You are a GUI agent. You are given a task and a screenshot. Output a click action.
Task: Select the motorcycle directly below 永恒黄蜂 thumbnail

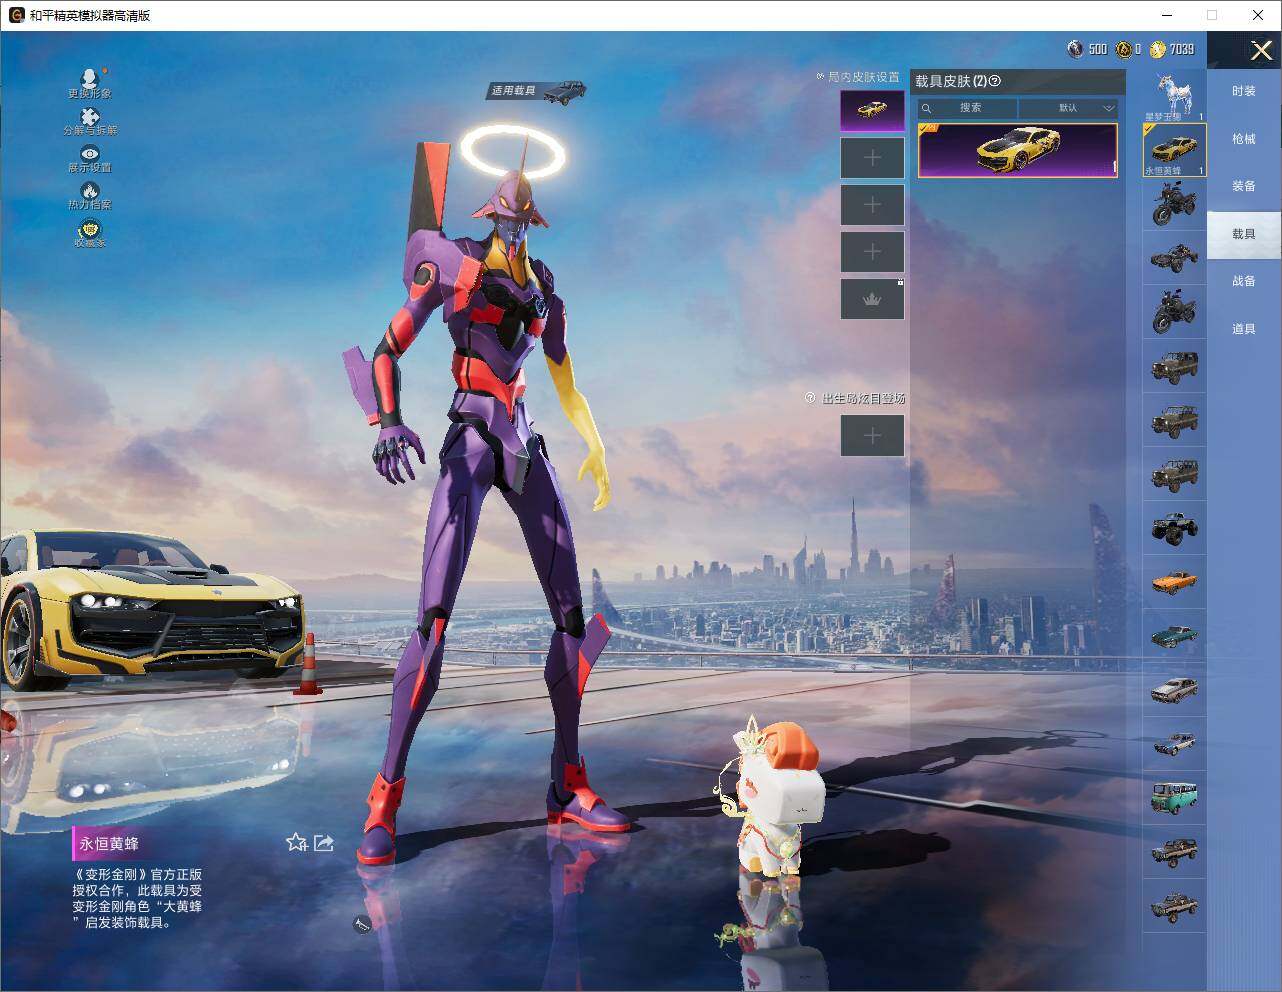pos(1175,205)
